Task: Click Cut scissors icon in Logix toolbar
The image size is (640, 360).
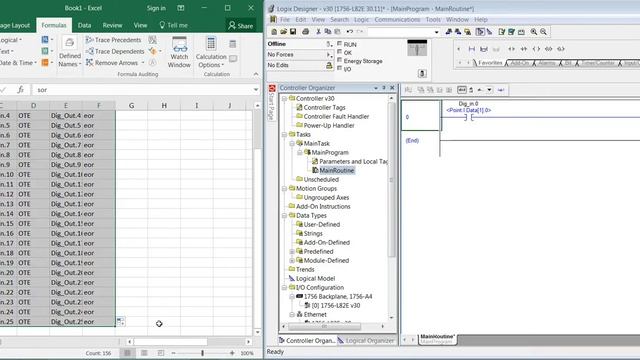Action: 318,31
